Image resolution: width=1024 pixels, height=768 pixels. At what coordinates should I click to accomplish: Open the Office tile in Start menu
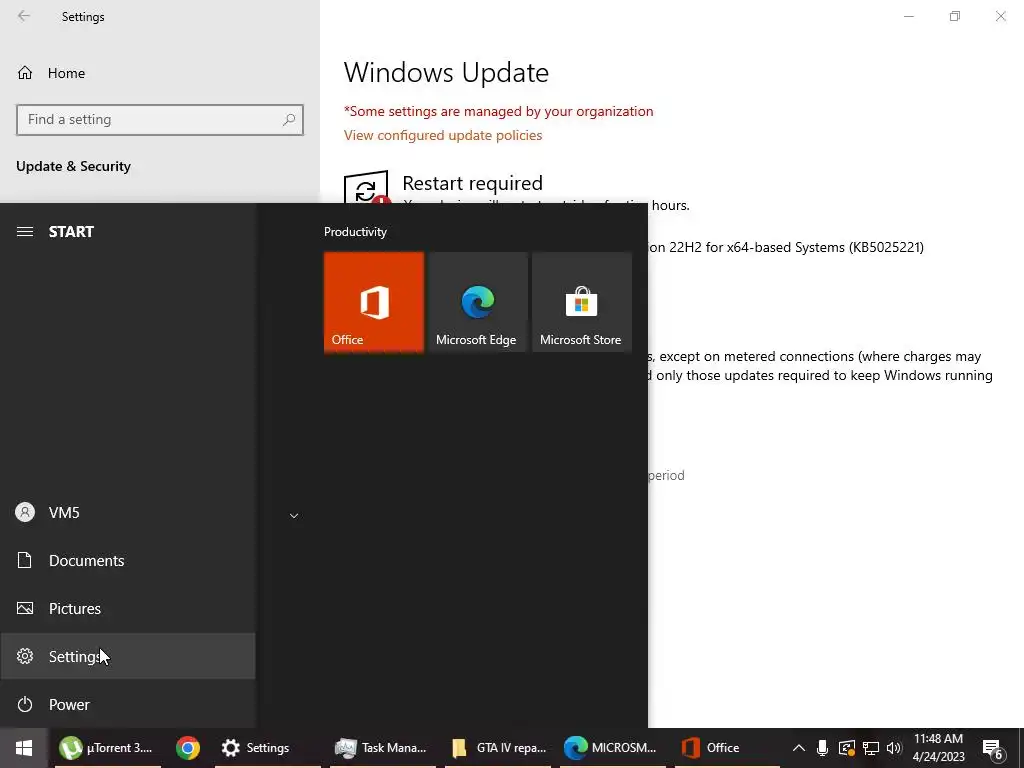tap(374, 302)
